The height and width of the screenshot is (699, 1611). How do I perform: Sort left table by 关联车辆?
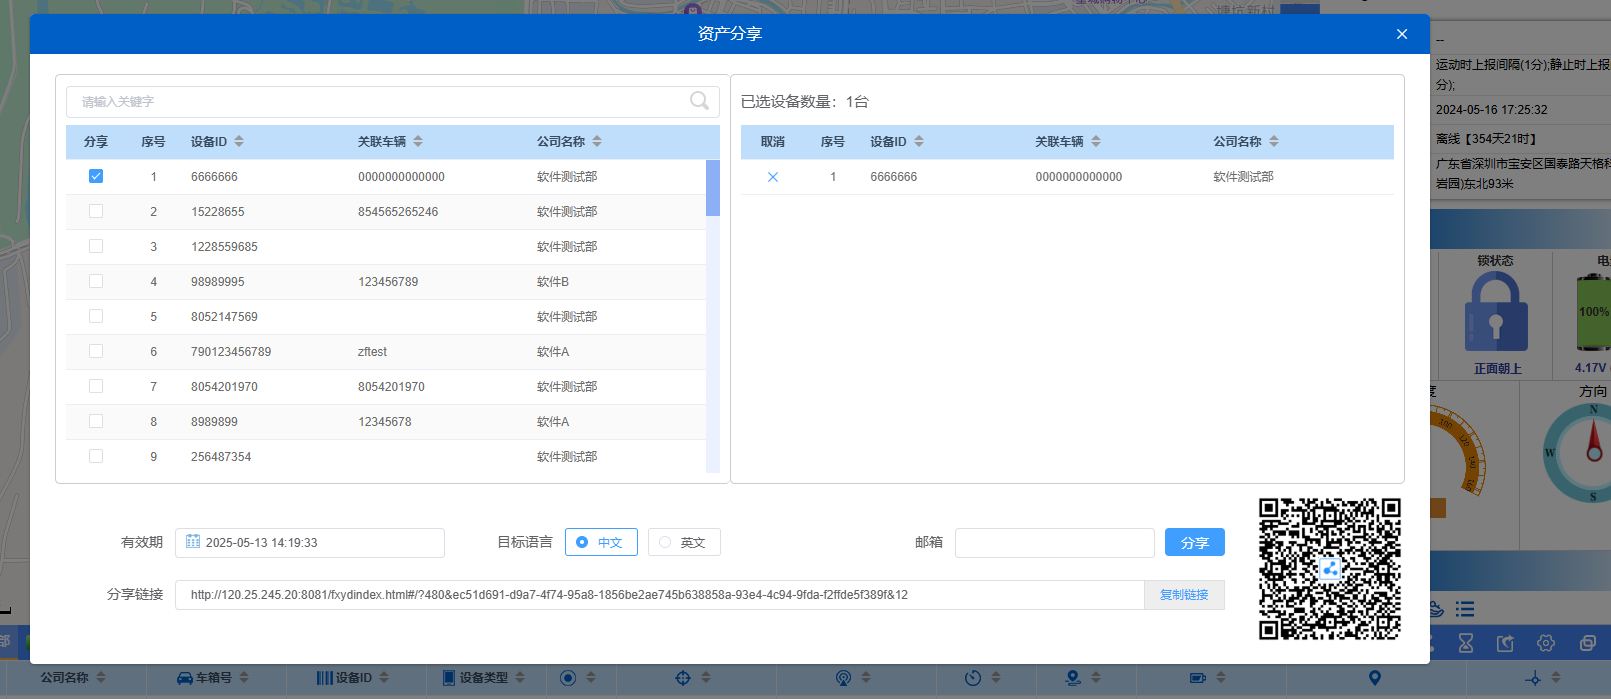click(418, 142)
